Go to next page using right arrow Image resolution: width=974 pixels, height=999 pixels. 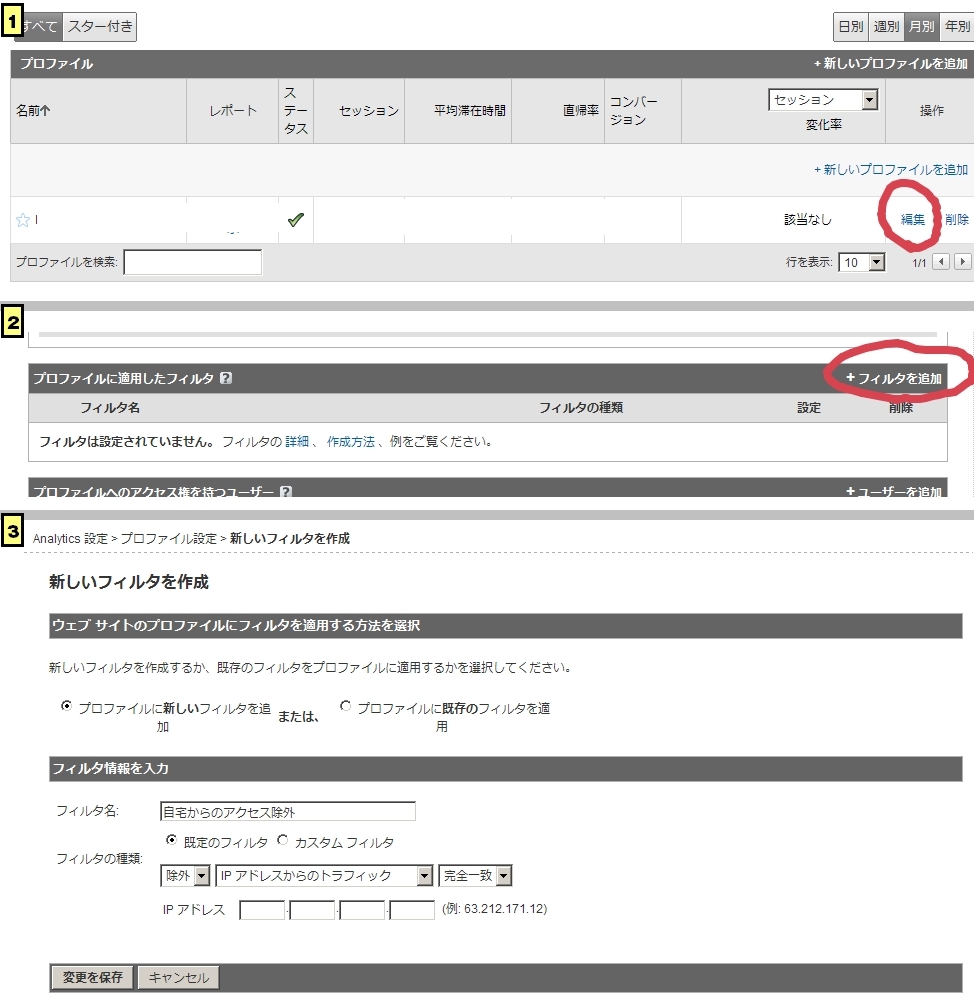[x=962, y=262]
